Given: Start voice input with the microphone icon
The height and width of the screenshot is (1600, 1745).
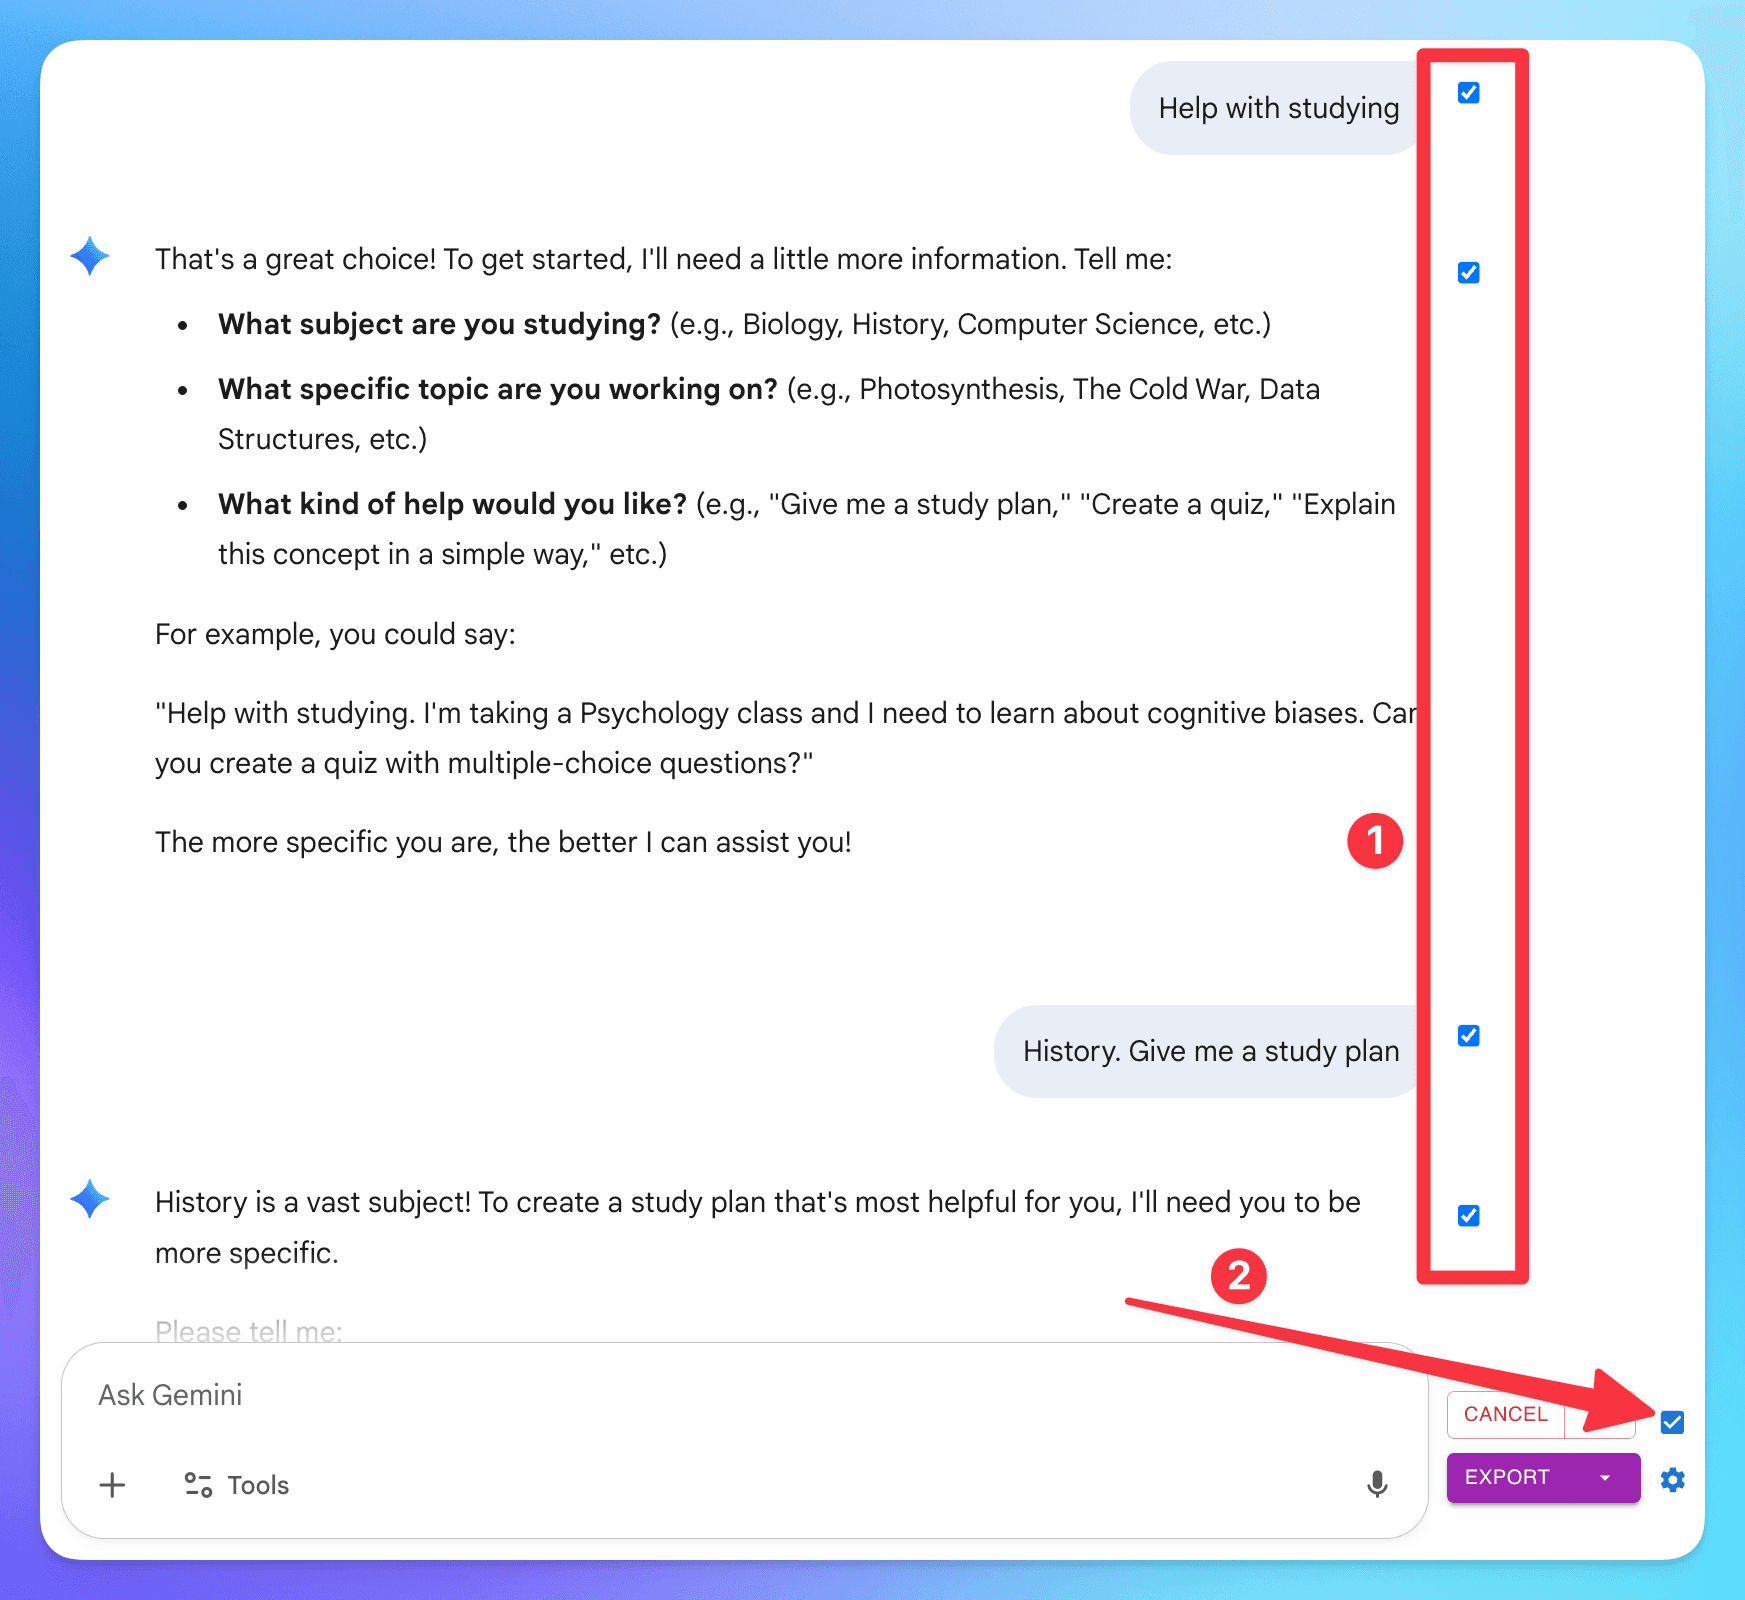Looking at the screenshot, I should (1377, 1485).
